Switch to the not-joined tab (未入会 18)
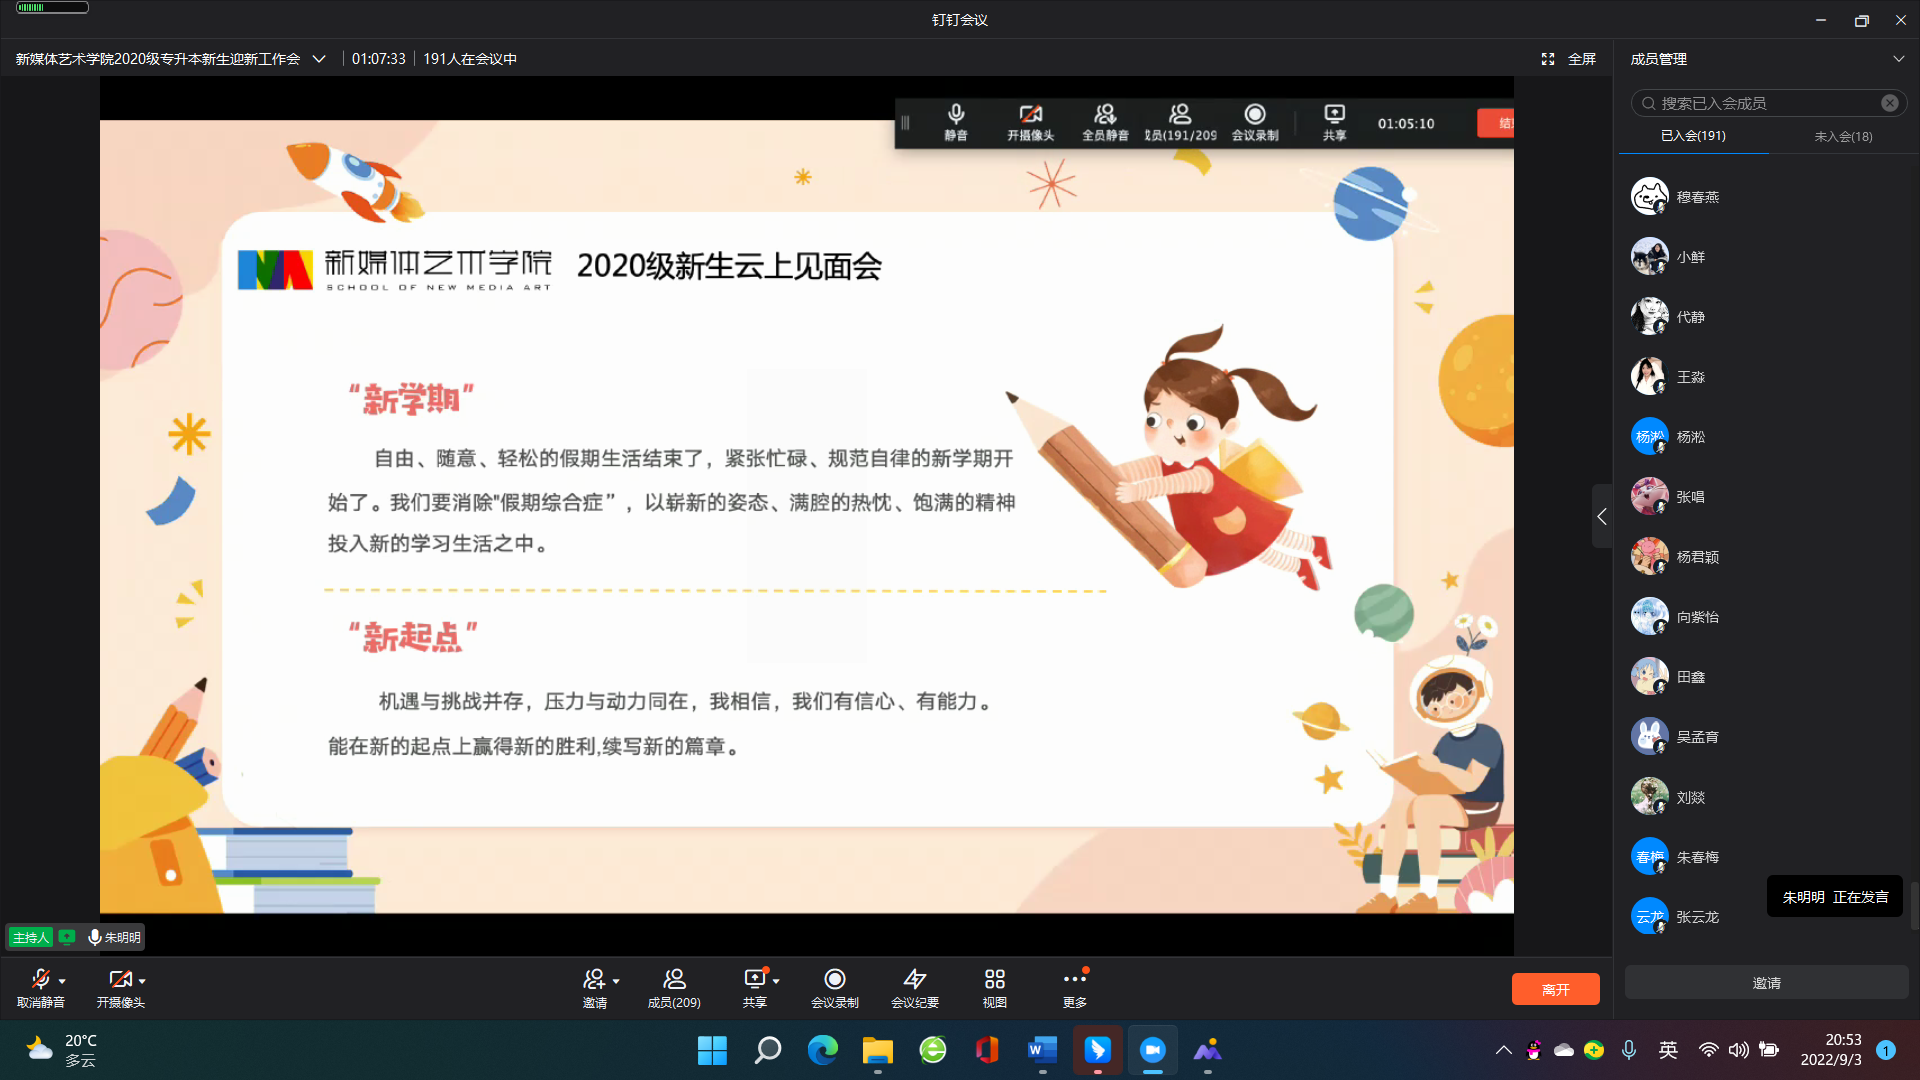This screenshot has height=1080, width=1920. [1843, 136]
